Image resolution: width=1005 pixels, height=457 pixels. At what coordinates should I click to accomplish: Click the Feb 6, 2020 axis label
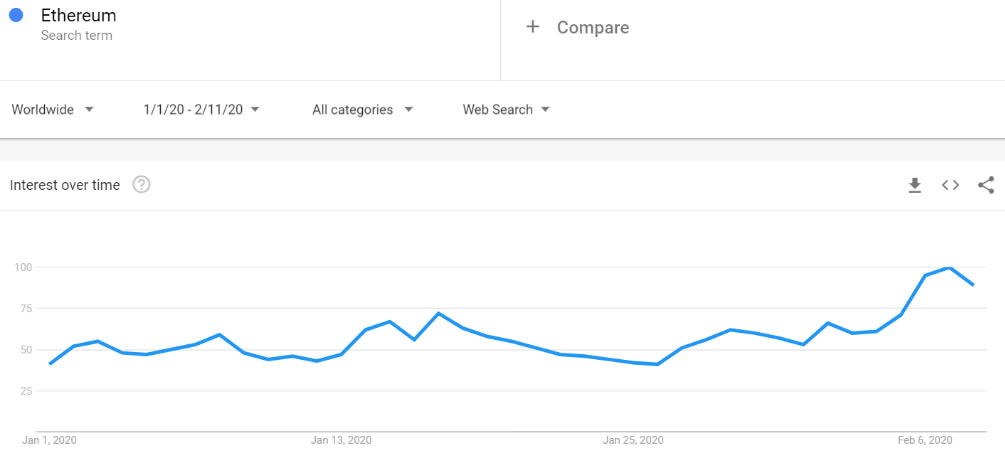pyautogui.click(x=925, y=440)
